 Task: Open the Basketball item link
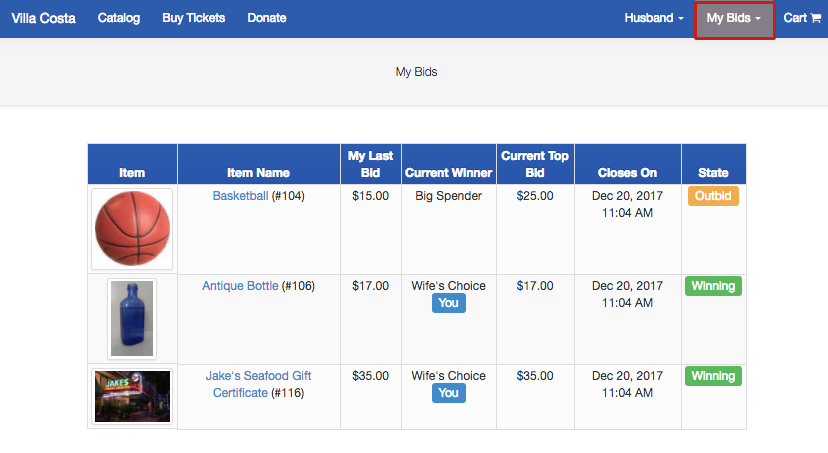point(240,196)
